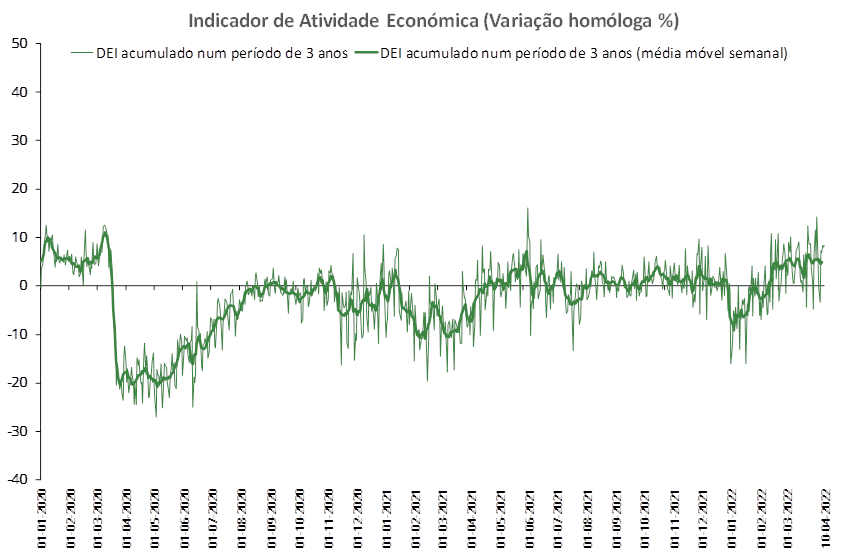Click the thin green legend line swatch
Screen dimensions: 850x560
[x=82, y=53]
